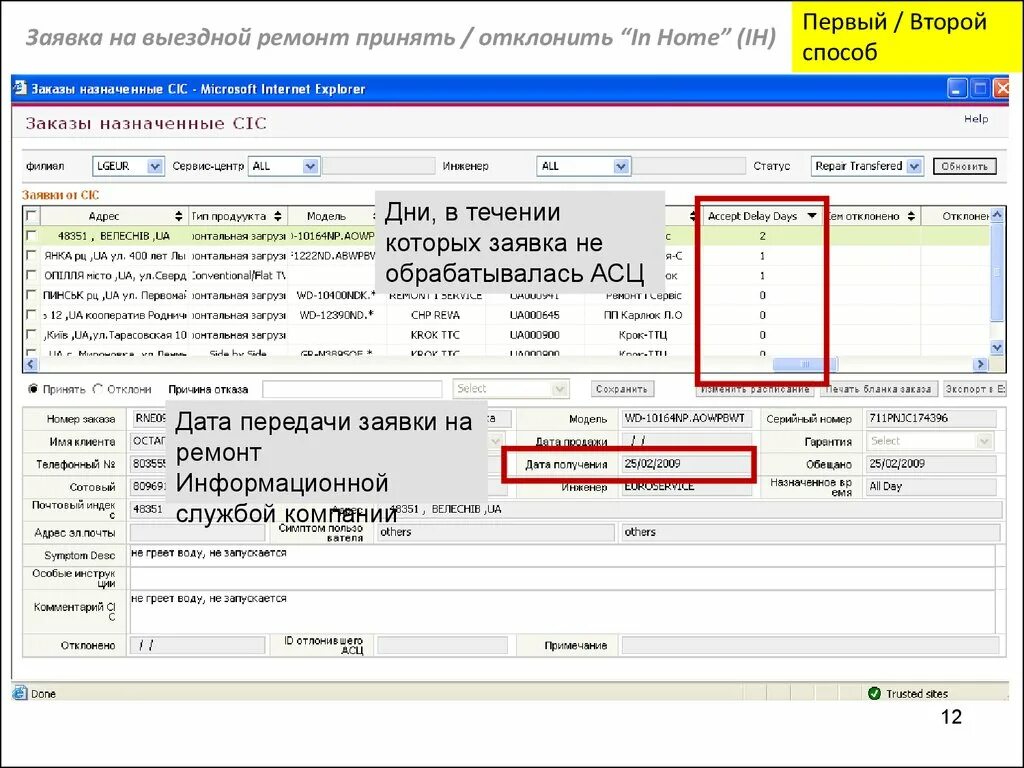The image size is (1024, 768).
Task: Click the Назначенное время field All Day
Action: coord(931,487)
